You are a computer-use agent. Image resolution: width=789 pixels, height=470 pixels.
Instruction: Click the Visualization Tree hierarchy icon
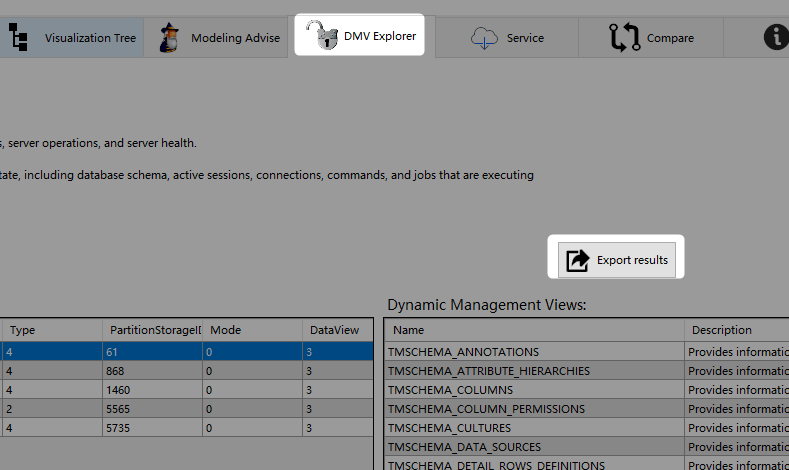click(x=18, y=38)
